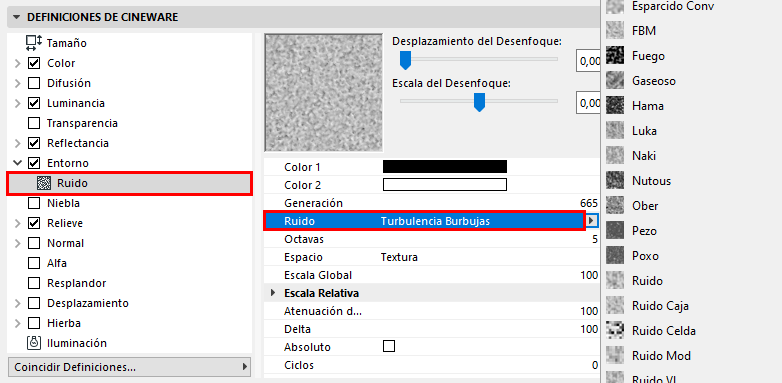
Task: Expand the Escala Relativa section
Action: coord(273,293)
